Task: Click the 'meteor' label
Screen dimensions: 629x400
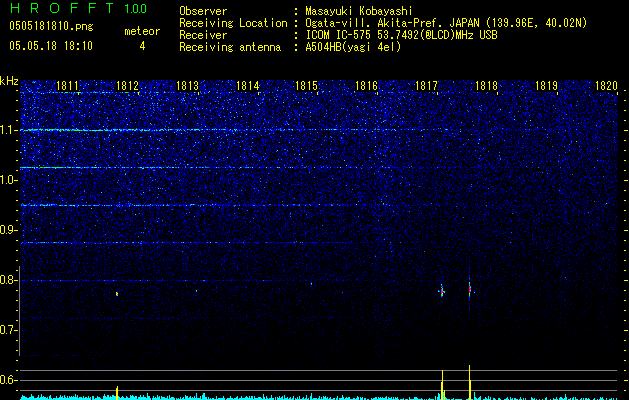Action: pyautogui.click(x=142, y=31)
